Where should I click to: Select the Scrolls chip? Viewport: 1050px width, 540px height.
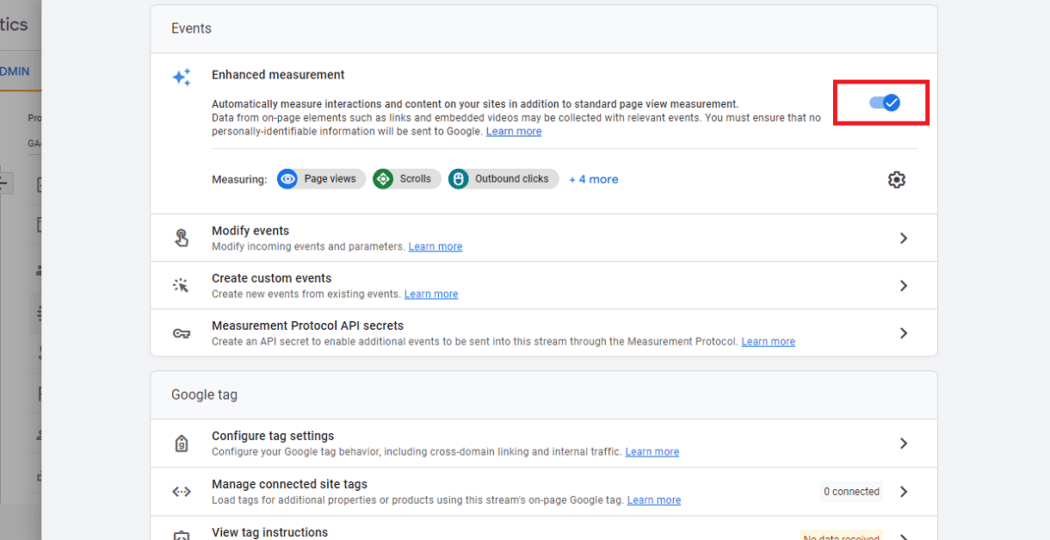click(x=407, y=179)
